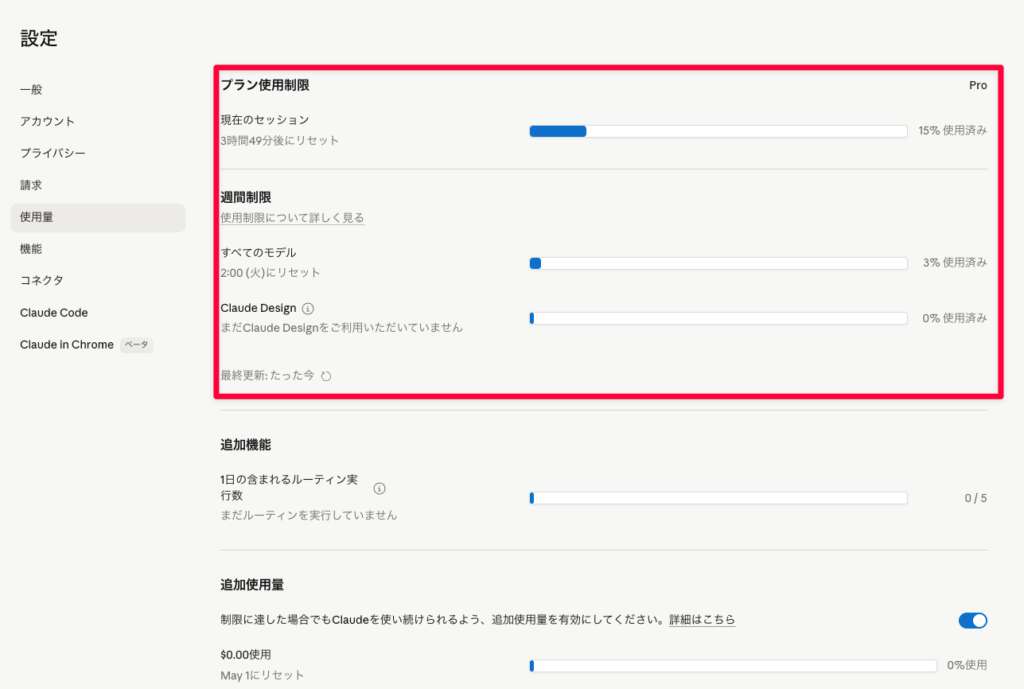Viewport: 1024px width, 689px height.
Task: Click the 0%使用 extra usage value
Action: tap(967, 665)
